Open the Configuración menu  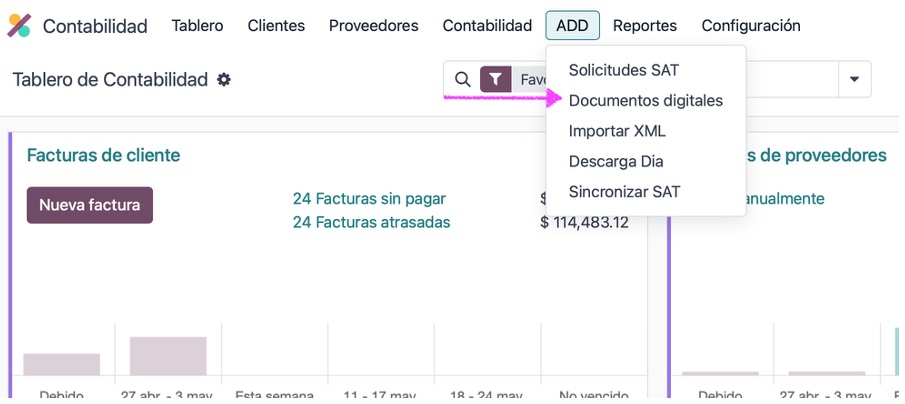click(x=751, y=25)
